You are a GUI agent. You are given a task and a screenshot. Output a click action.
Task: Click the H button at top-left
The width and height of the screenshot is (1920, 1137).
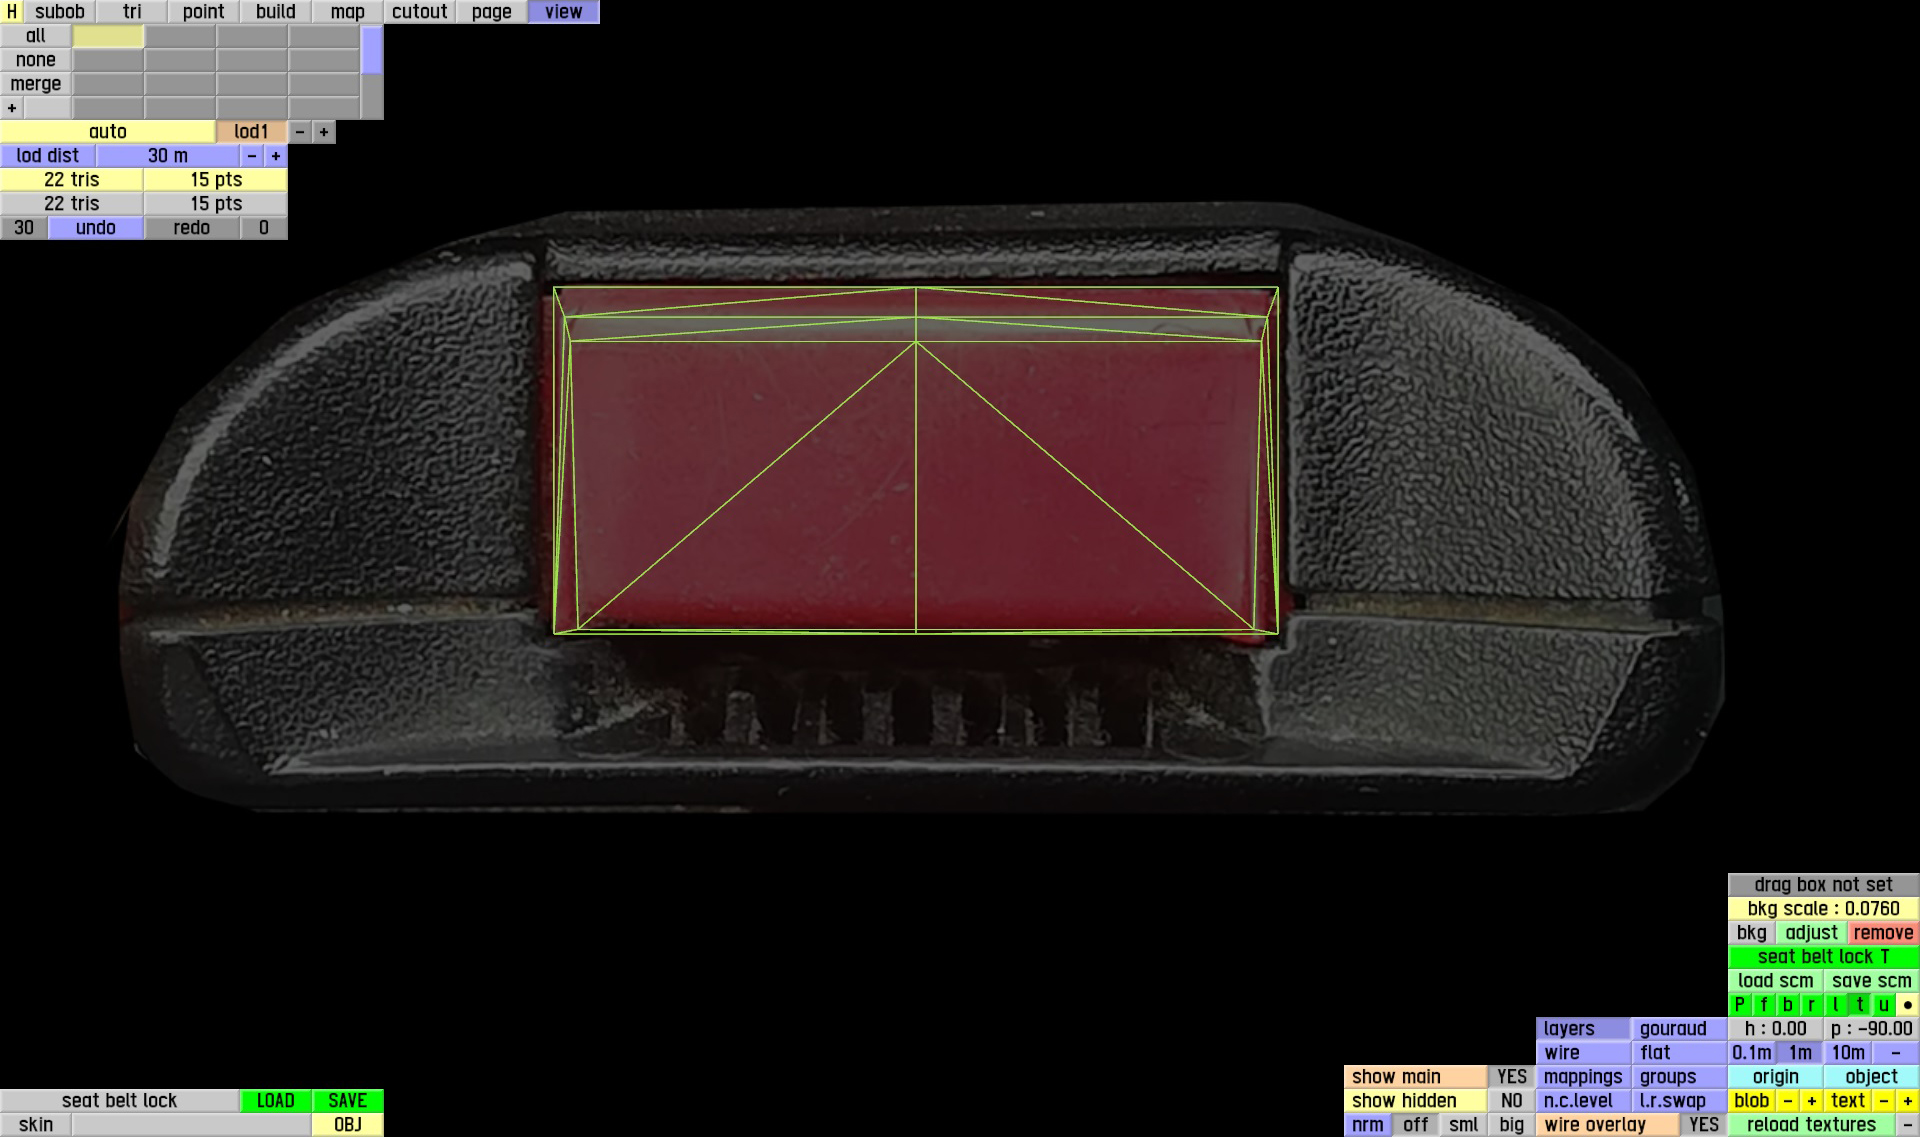coord(11,12)
